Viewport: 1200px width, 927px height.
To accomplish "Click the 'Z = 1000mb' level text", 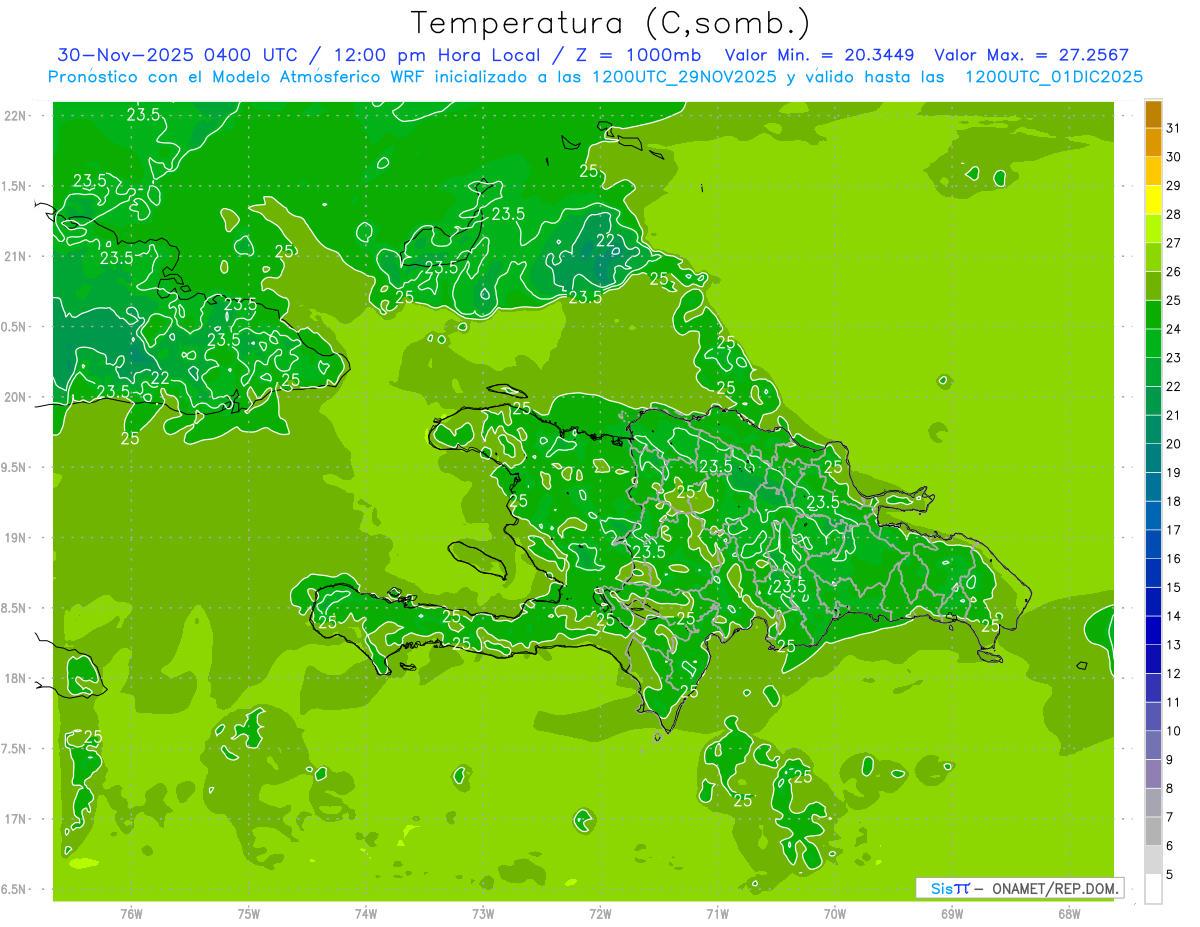I will pyautogui.click(x=635, y=55).
